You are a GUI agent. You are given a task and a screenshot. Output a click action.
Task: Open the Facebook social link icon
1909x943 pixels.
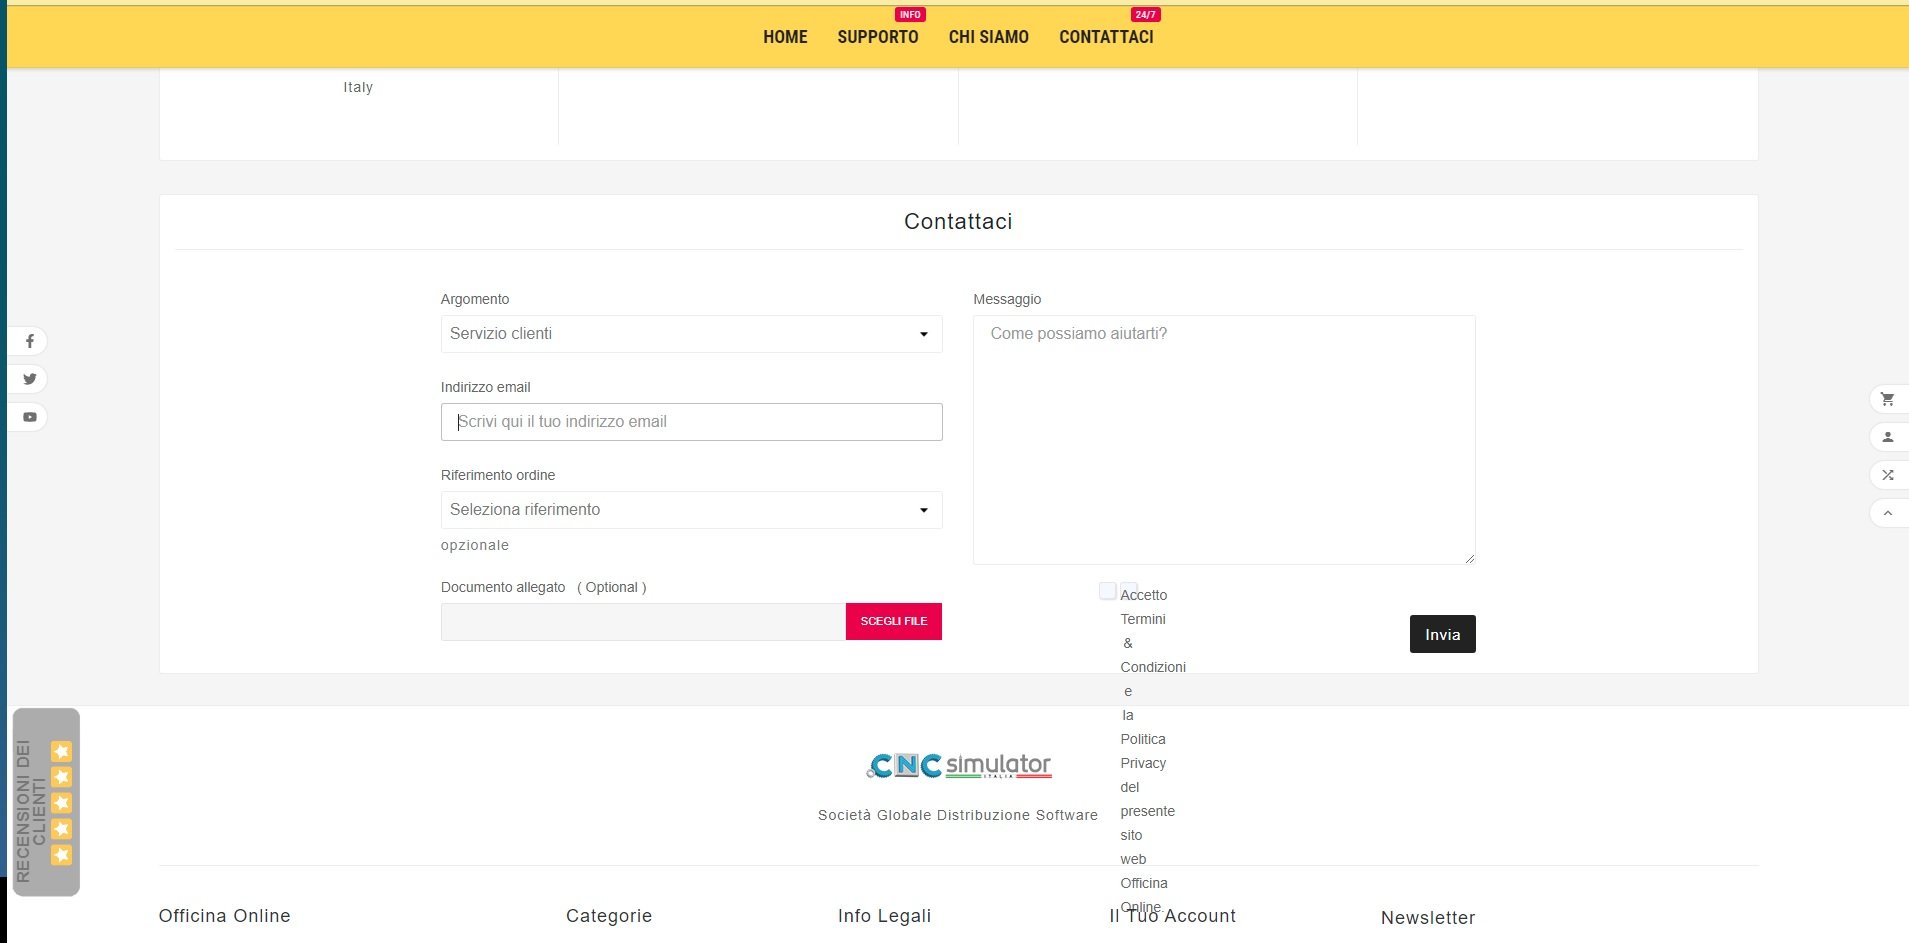[x=30, y=341]
